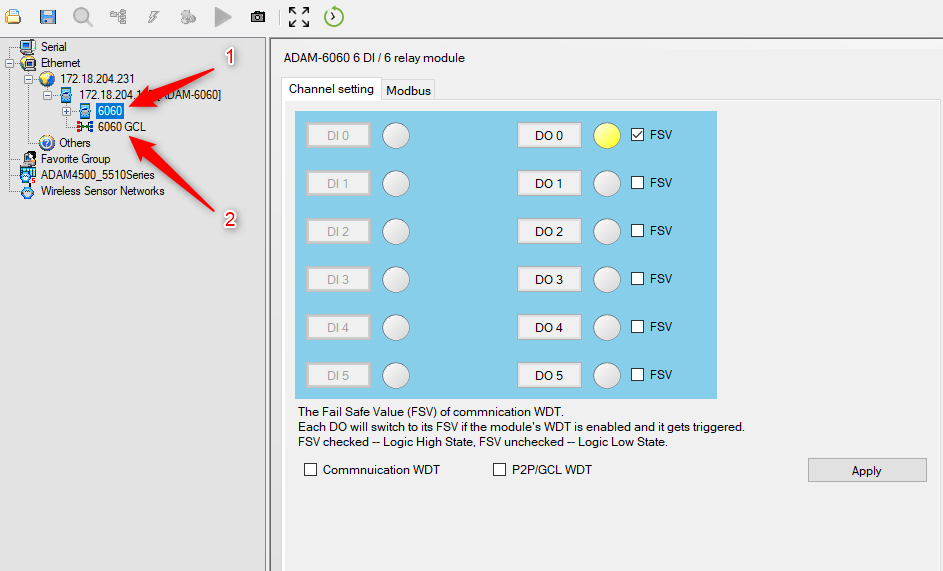The height and width of the screenshot is (571, 943).
Task: Click the Apply button
Action: [867, 471]
